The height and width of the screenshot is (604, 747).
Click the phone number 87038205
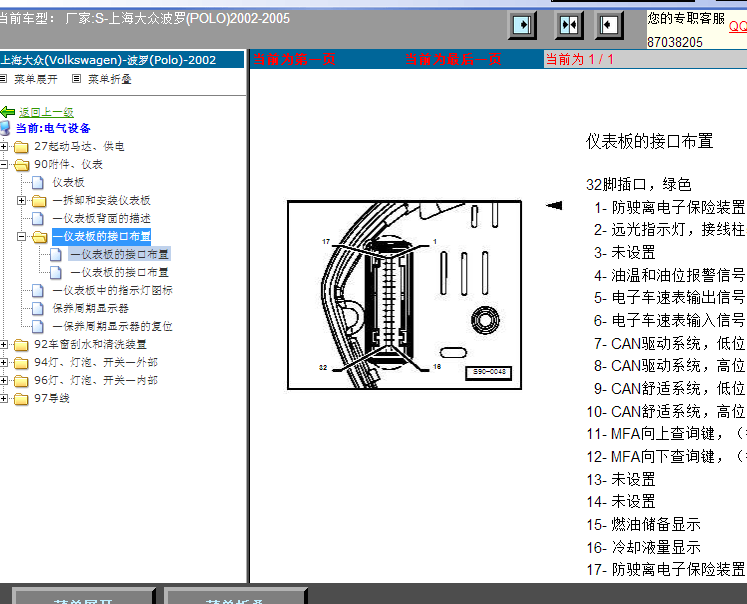(x=675, y=42)
